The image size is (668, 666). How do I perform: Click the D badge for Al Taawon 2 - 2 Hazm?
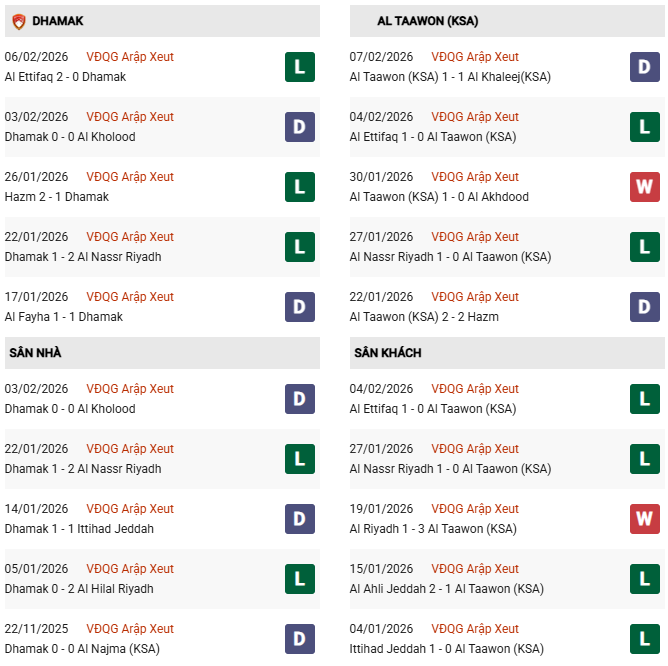point(644,307)
